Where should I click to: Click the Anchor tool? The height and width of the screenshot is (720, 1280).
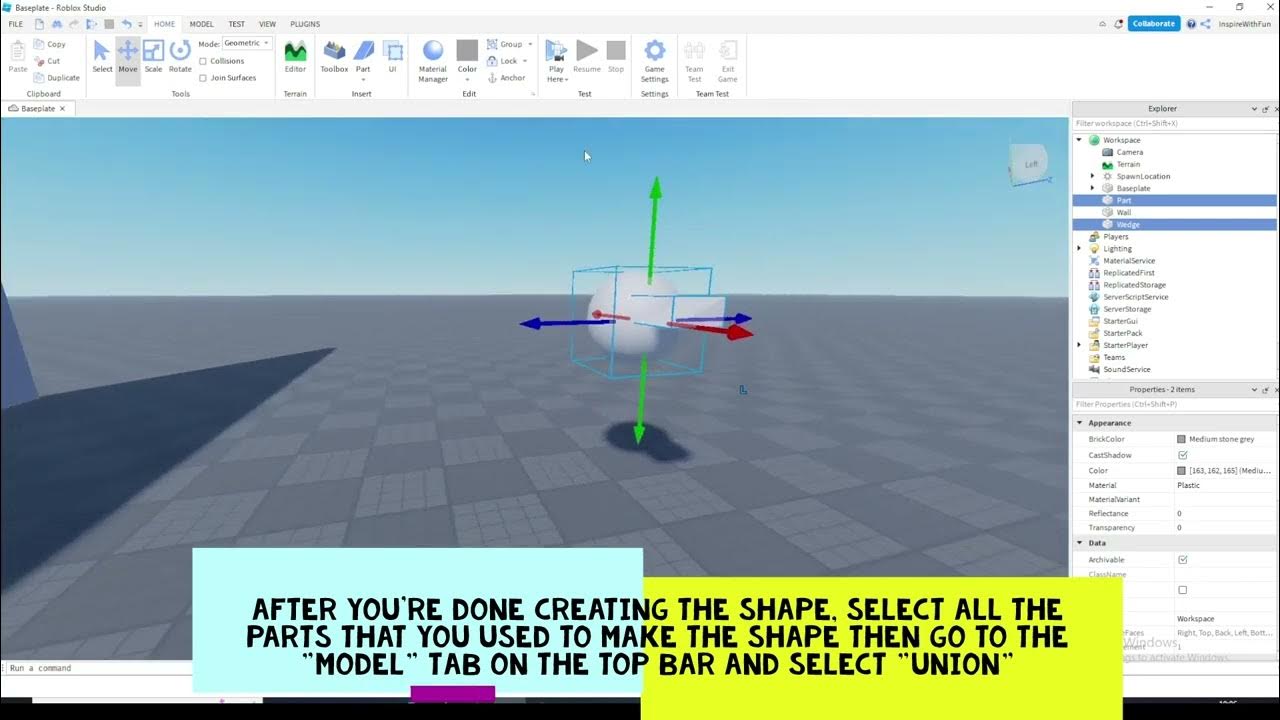tap(506, 78)
